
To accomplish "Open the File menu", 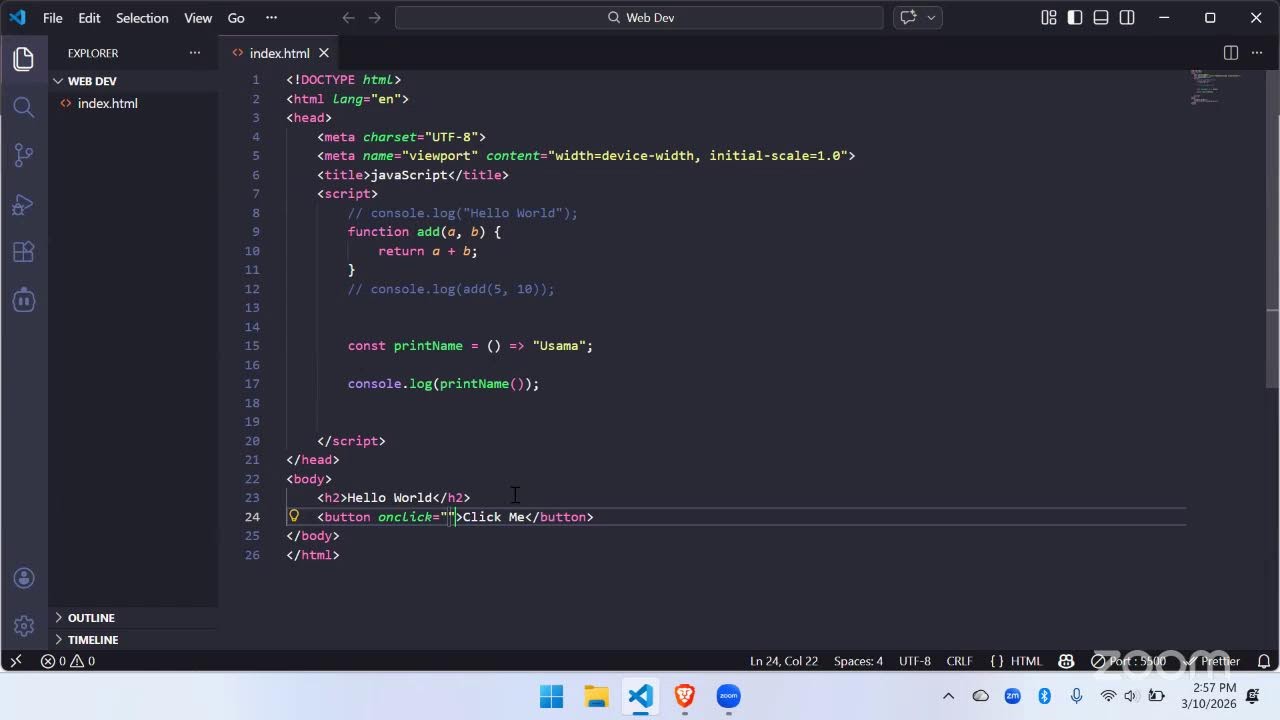I will (x=53, y=18).
